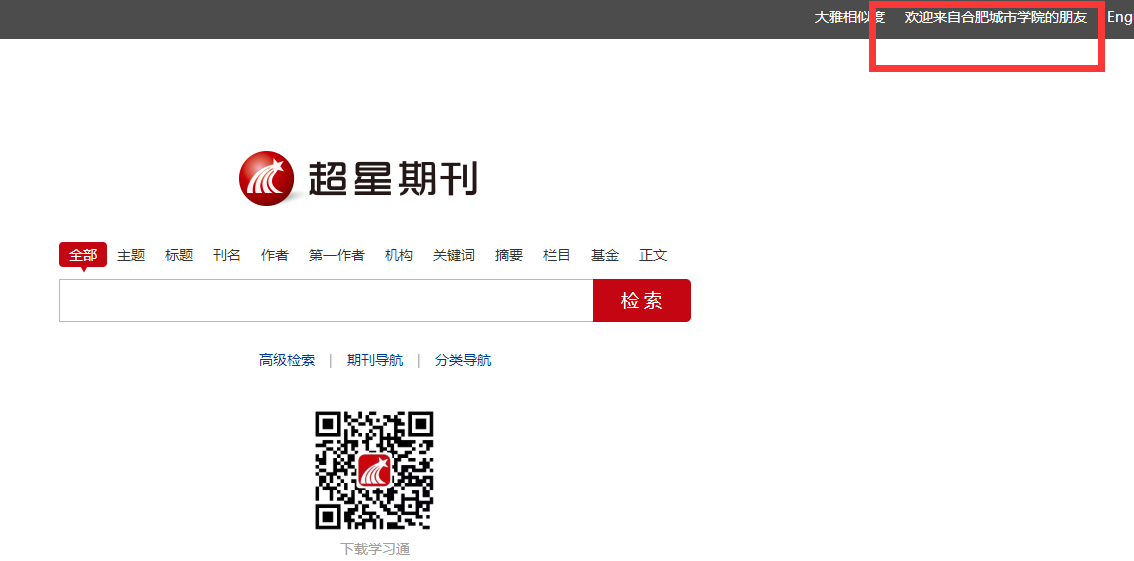1134x561 pixels.
Task: Switch to the 机构 search tab
Action: (398, 254)
